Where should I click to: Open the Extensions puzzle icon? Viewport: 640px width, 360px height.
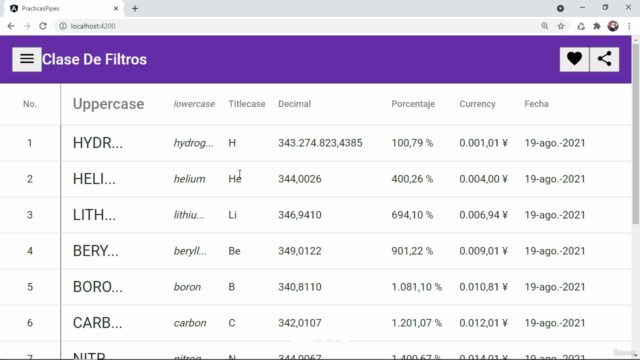pyautogui.click(x=597, y=26)
